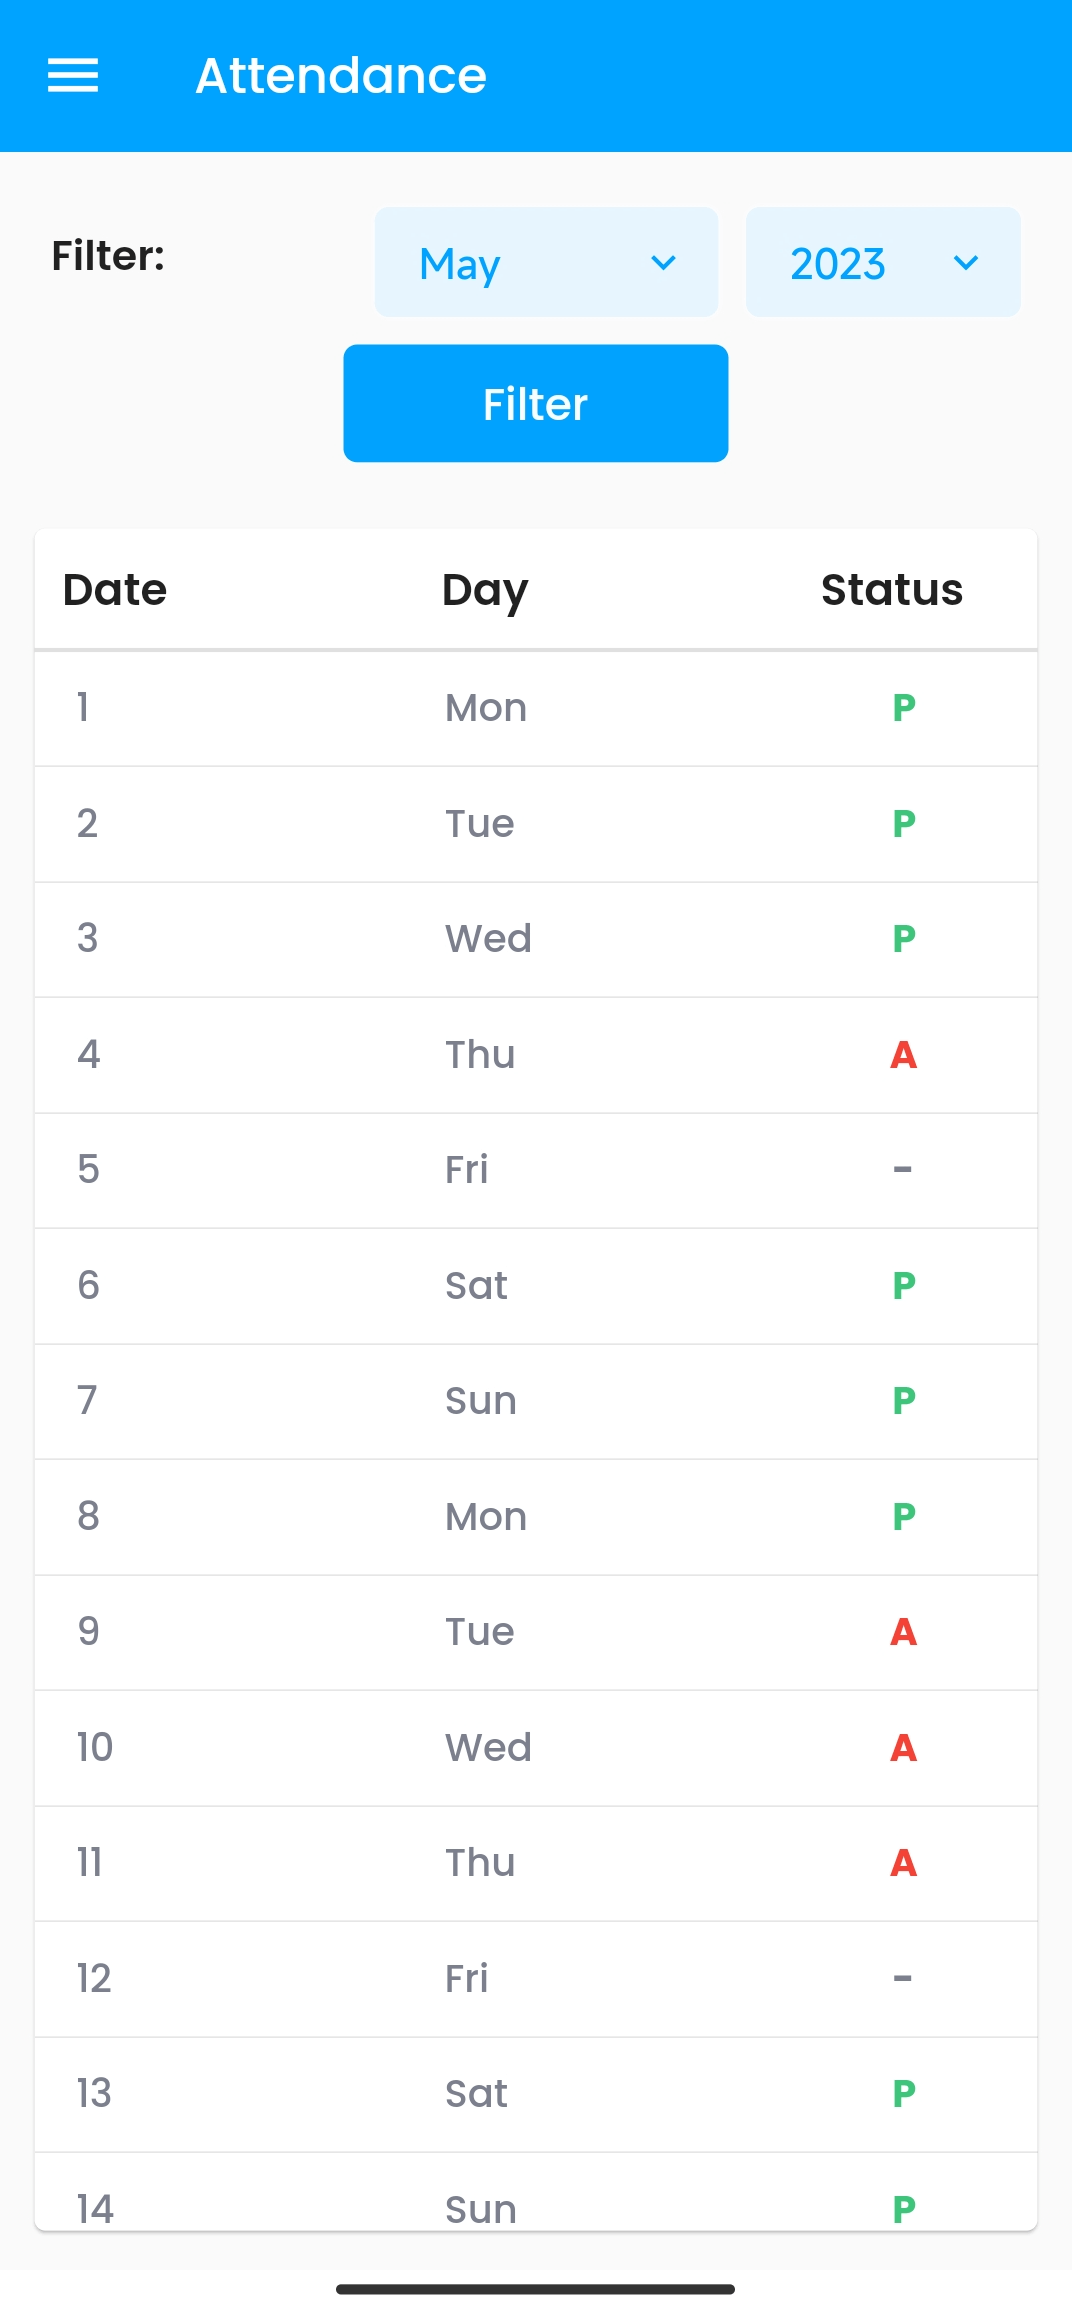The image size is (1072, 2311).
Task: Click the green P status for date 13
Action: coord(904,2094)
